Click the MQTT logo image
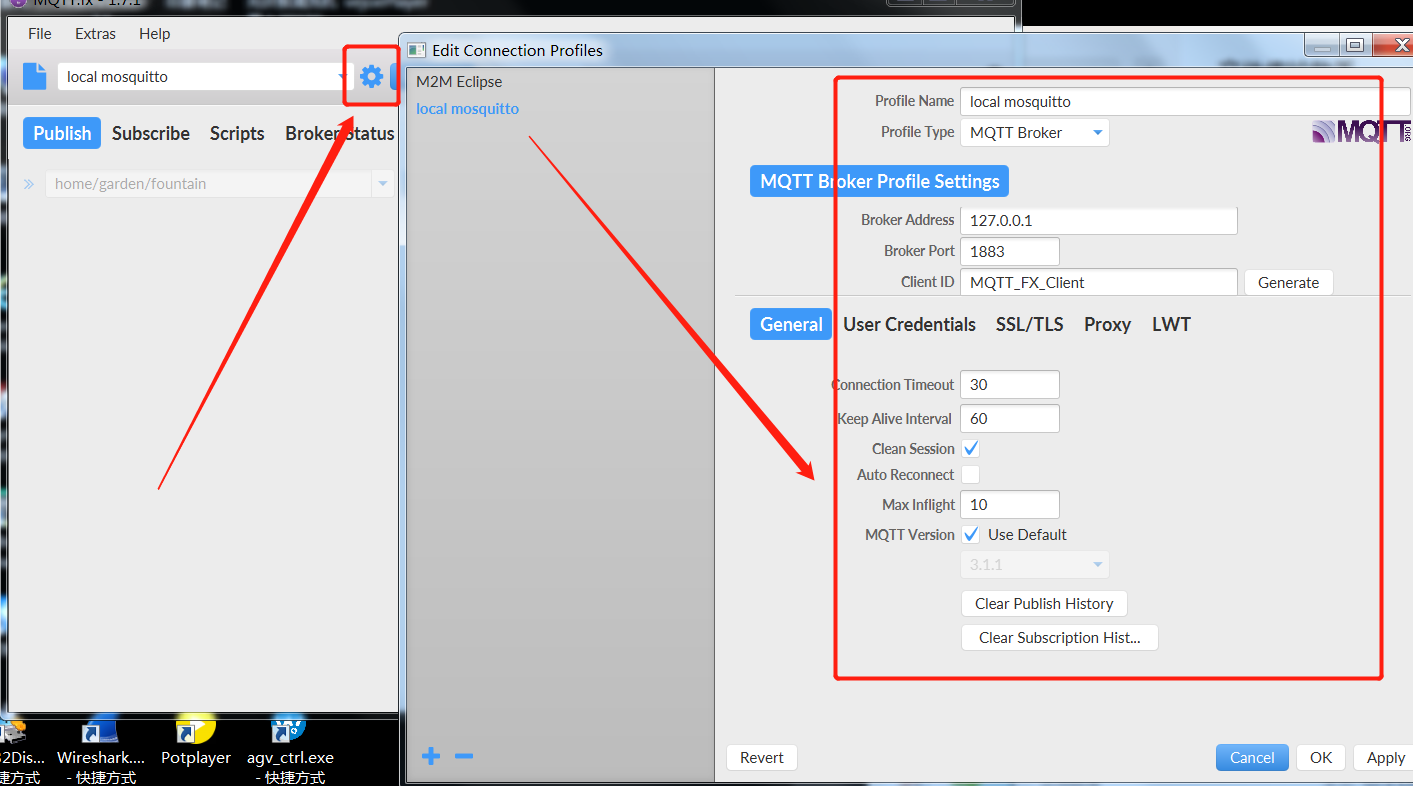Image resolution: width=1413 pixels, height=786 pixels. 1360,131
